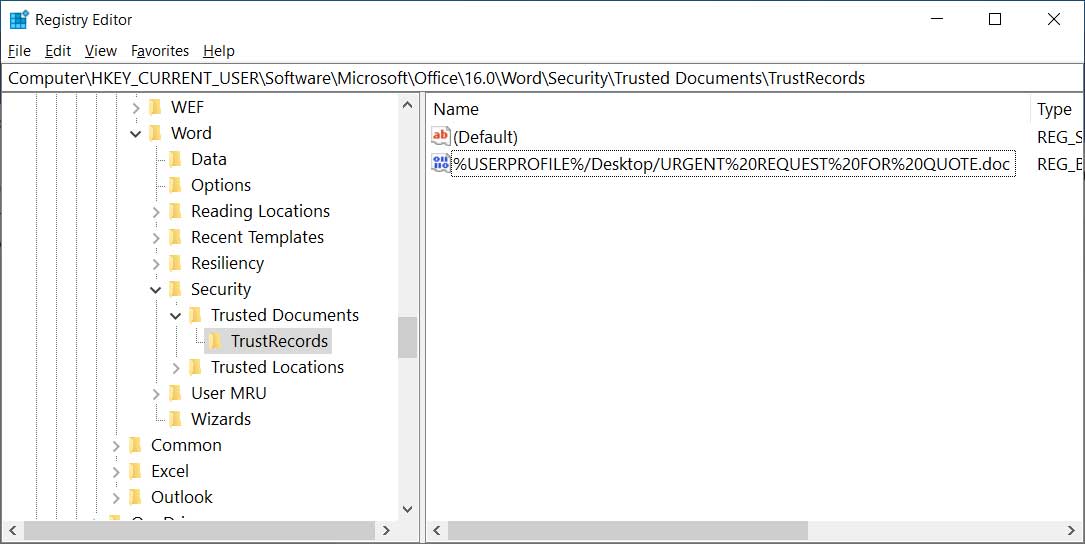This screenshot has height=544, width=1085.
Task: Click the registry path address bar
Action: (x=540, y=78)
